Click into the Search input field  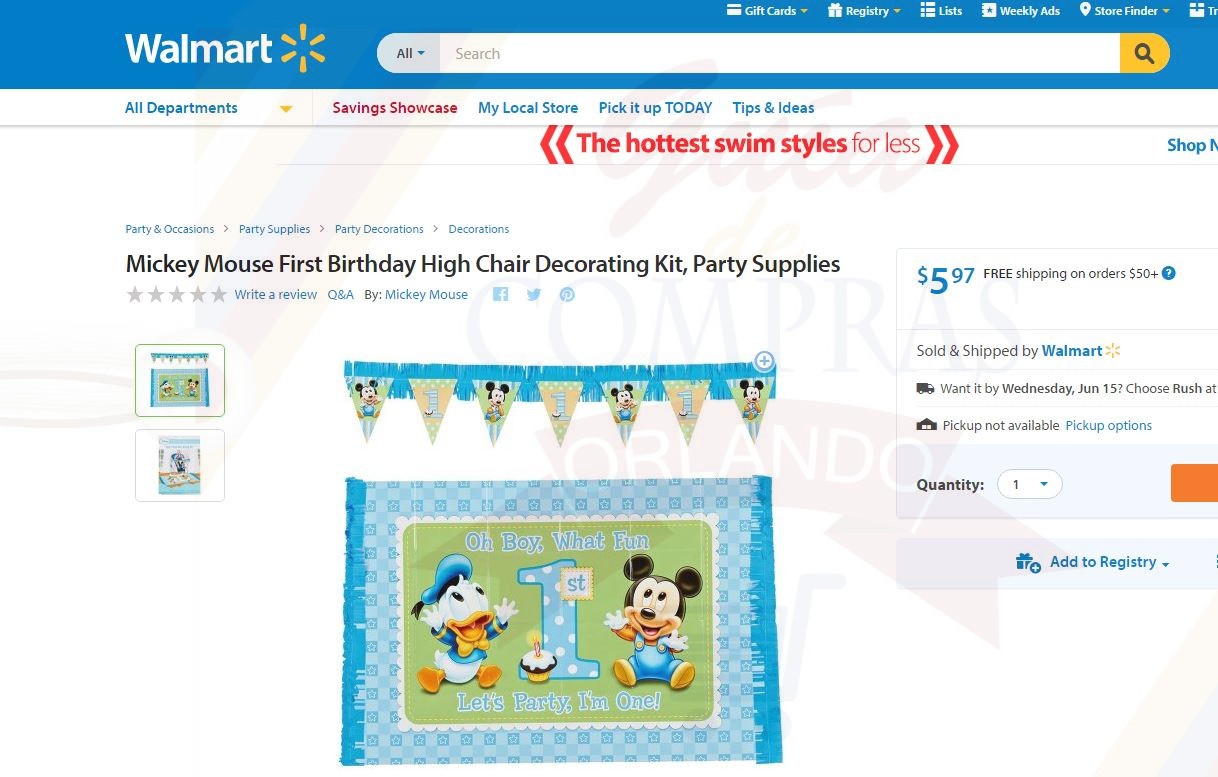click(x=780, y=54)
